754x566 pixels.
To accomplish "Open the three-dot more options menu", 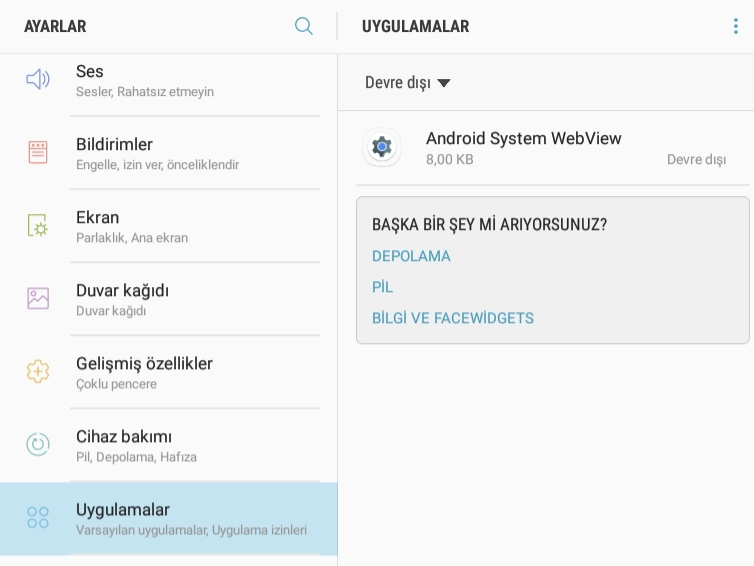I will [x=735, y=26].
